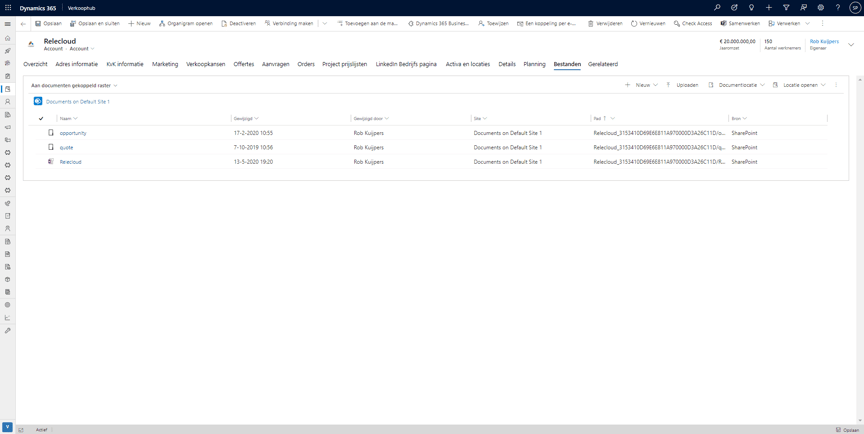The image size is (864, 434).
Task: Click Samenwerken Teams command
Action: 740,24
